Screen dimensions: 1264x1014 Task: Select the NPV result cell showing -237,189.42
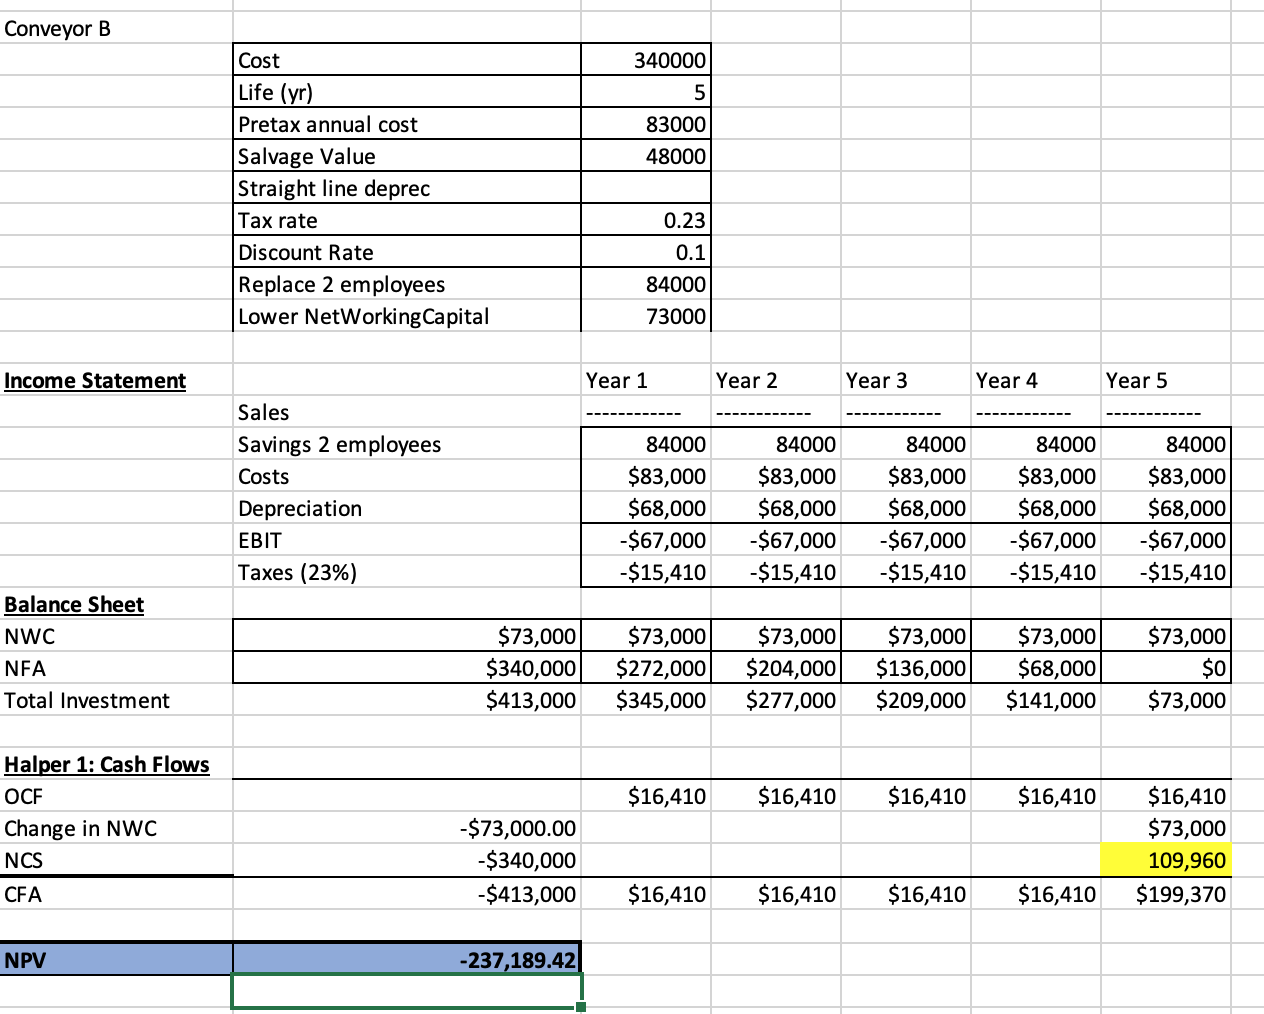[x=405, y=958]
